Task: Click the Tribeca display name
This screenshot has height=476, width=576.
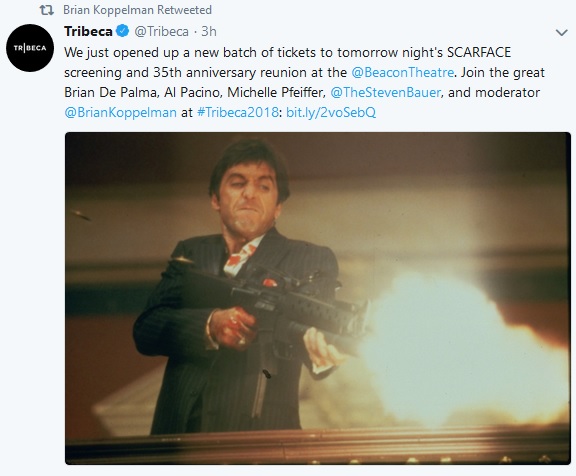Action: point(88,32)
